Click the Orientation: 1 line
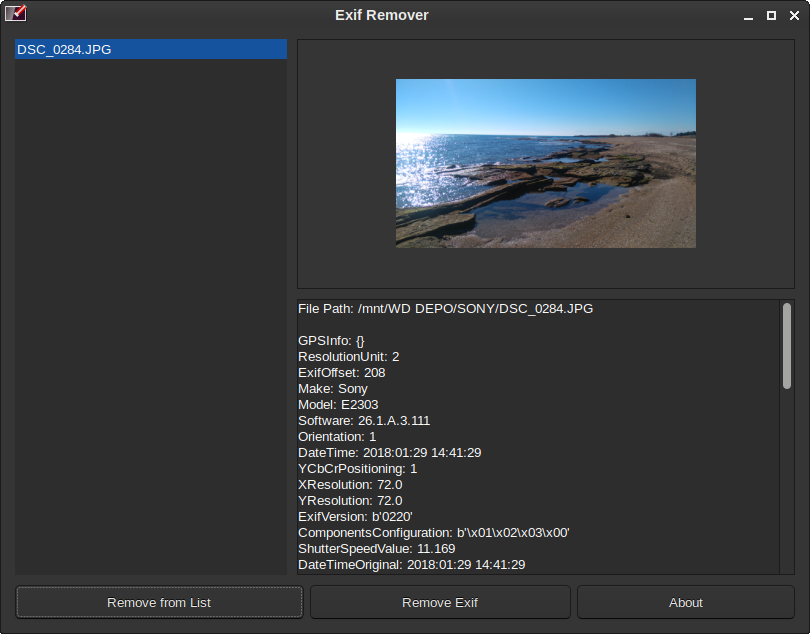 click(x=337, y=437)
